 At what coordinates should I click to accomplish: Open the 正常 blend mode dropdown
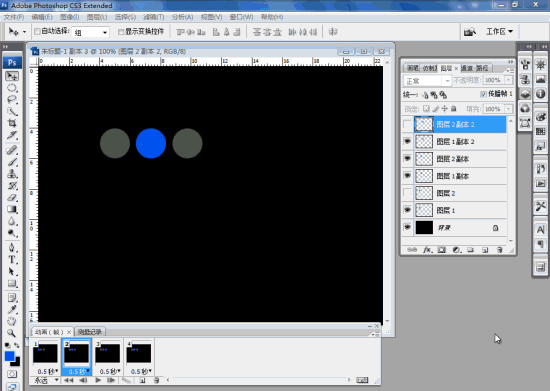coord(427,81)
